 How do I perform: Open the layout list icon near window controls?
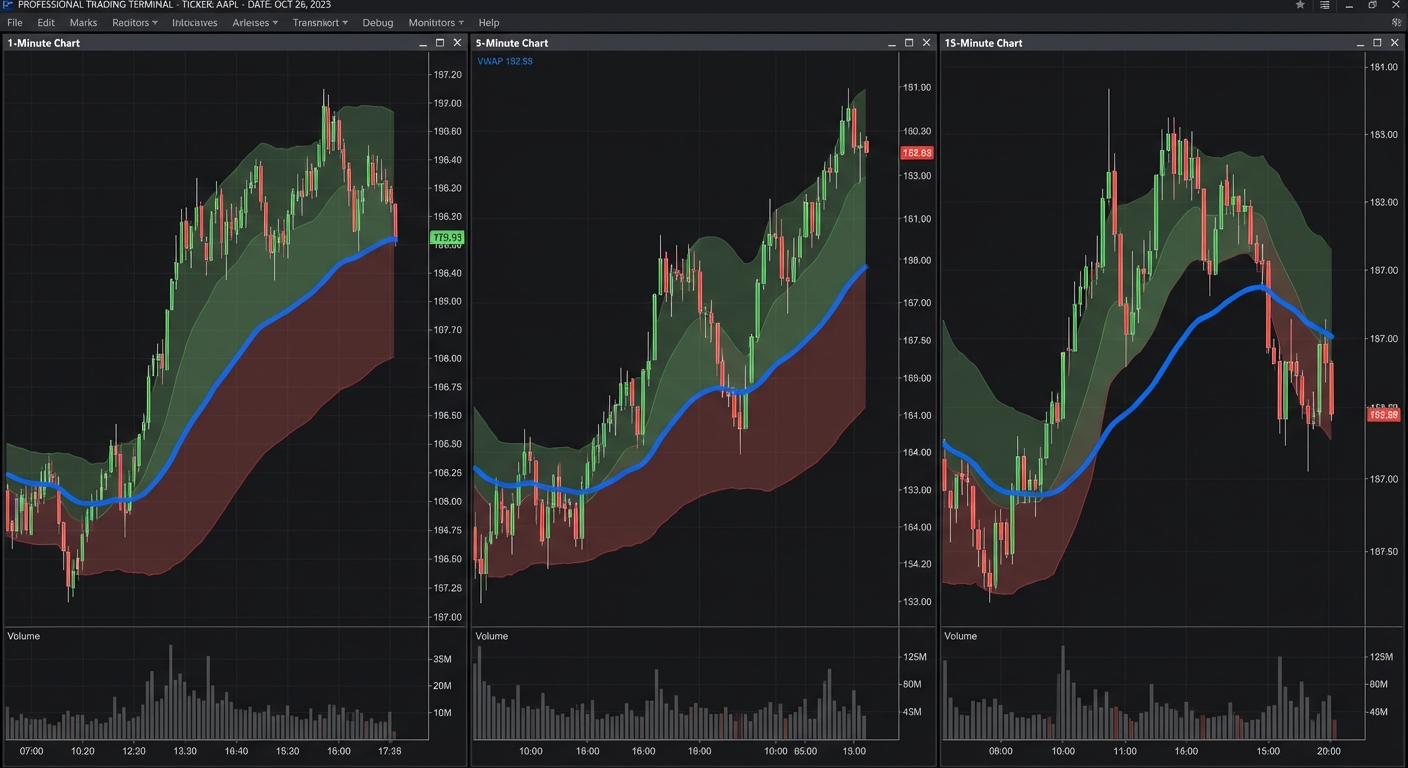click(x=1324, y=5)
